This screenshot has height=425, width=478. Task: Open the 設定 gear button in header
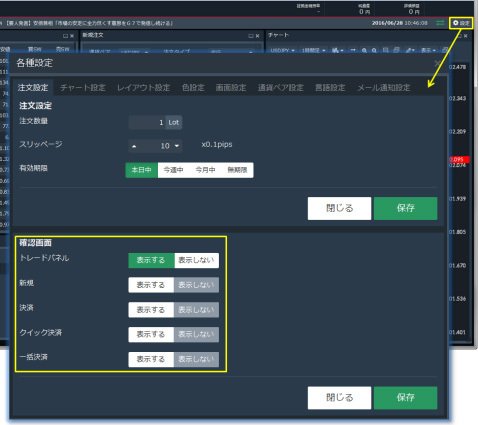(461, 23)
